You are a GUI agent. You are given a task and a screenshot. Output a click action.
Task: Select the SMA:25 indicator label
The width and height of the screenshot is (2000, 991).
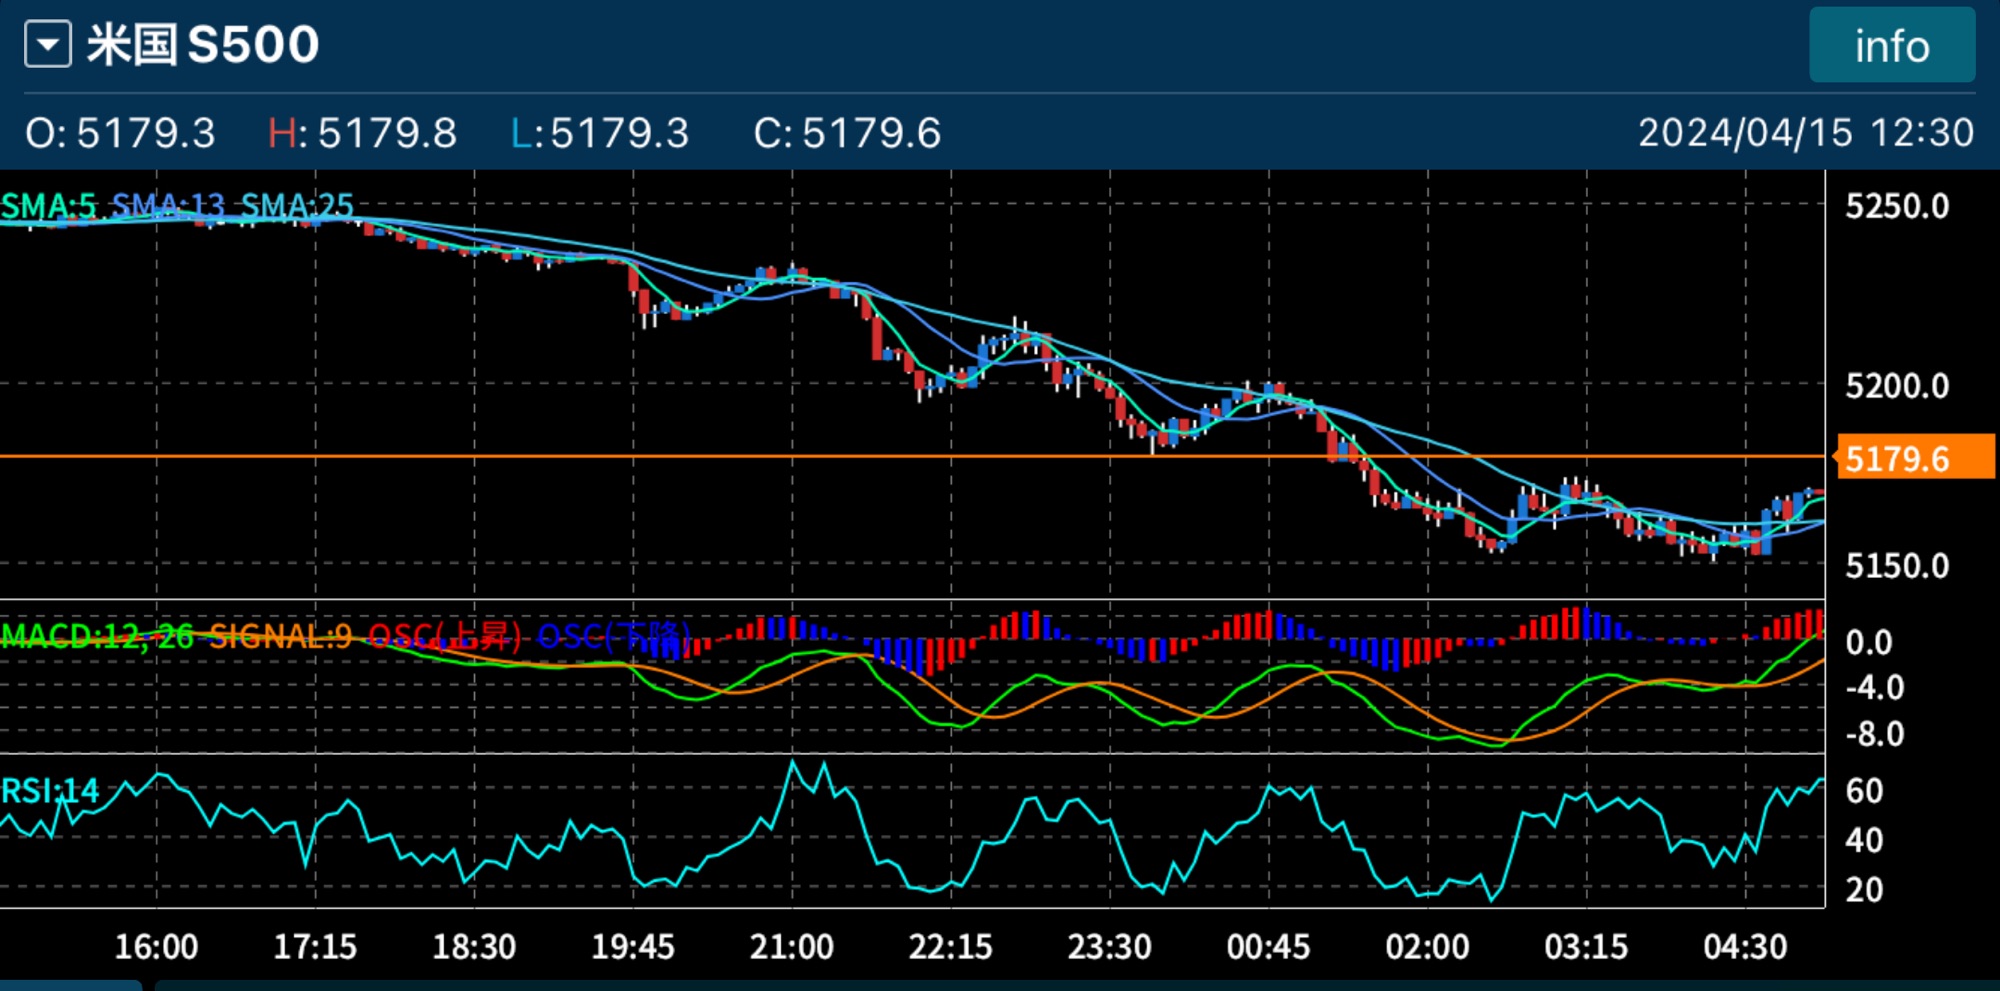click(297, 206)
